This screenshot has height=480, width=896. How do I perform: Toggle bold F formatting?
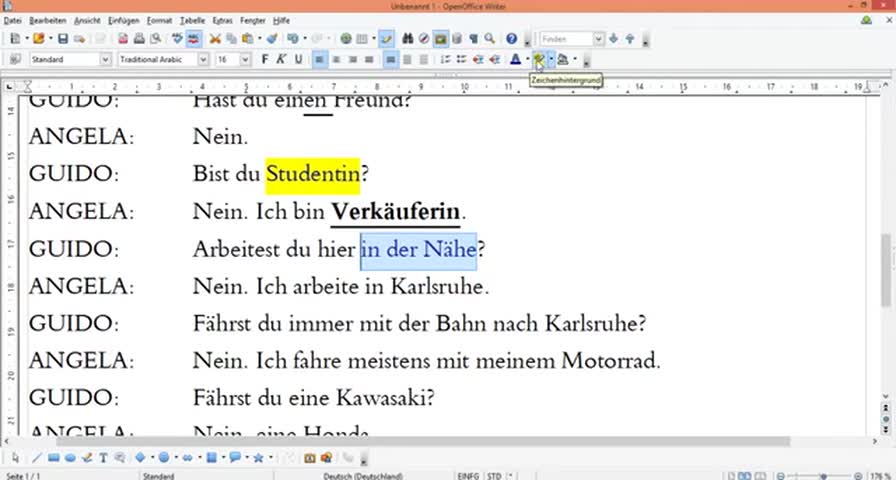coord(265,59)
